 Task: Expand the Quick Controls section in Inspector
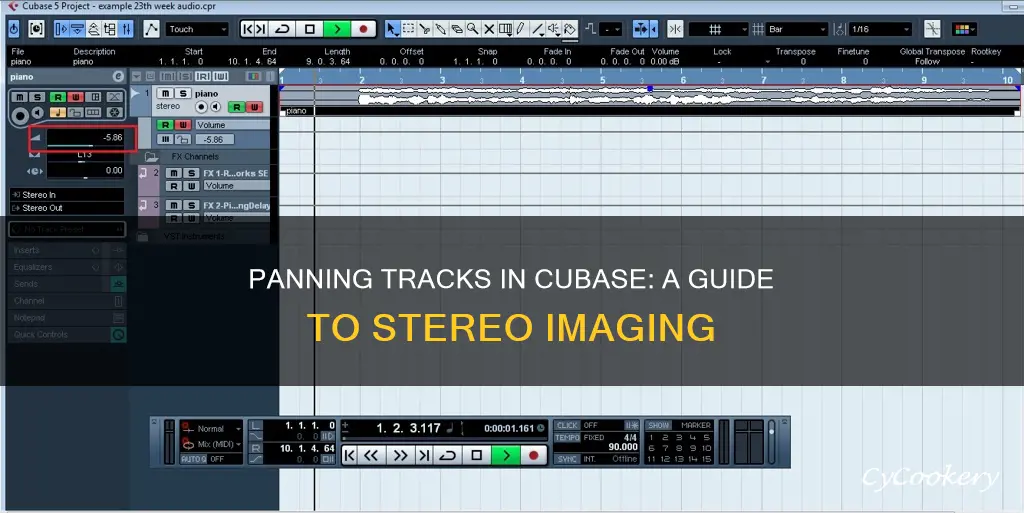[67, 334]
